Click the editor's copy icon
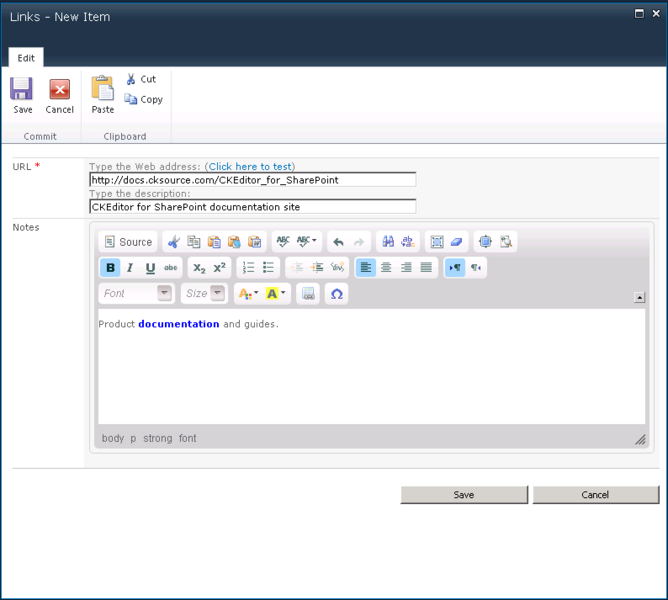Image resolution: width=668 pixels, height=600 pixels. [194, 242]
